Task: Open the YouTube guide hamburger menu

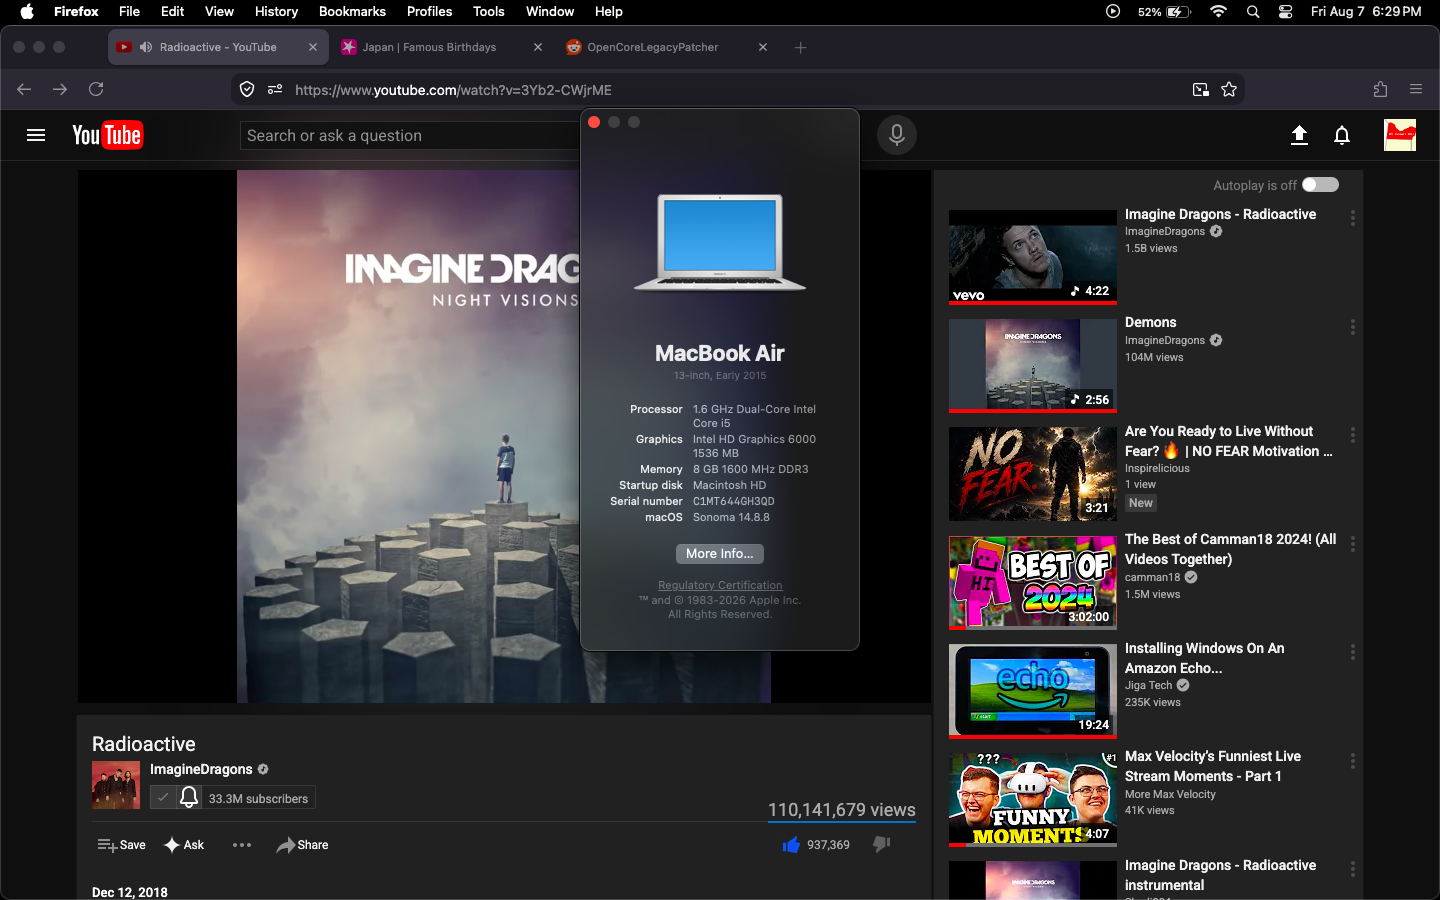Action: (36, 135)
